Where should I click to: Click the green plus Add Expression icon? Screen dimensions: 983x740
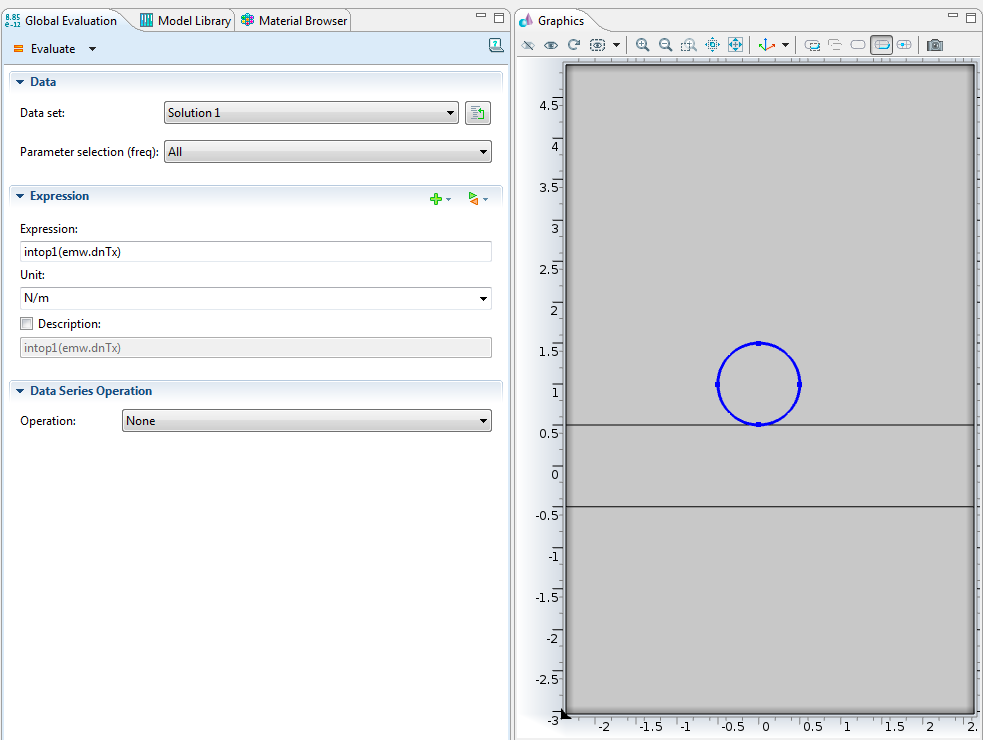point(436,199)
